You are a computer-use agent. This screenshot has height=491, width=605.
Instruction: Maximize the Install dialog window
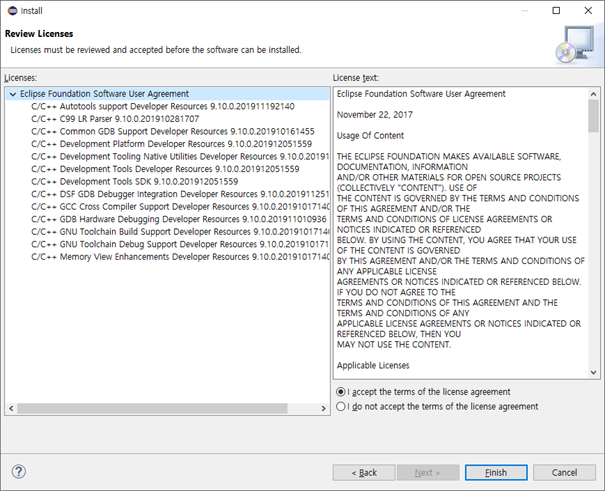[556, 11]
